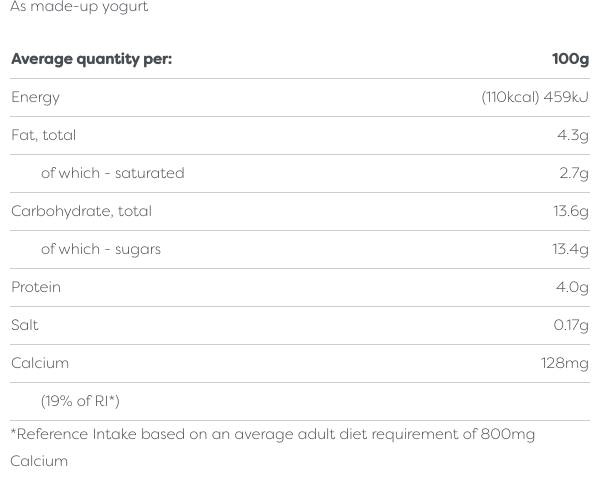Select the Protein row label
The image size is (611, 489).
(x=36, y=287)
